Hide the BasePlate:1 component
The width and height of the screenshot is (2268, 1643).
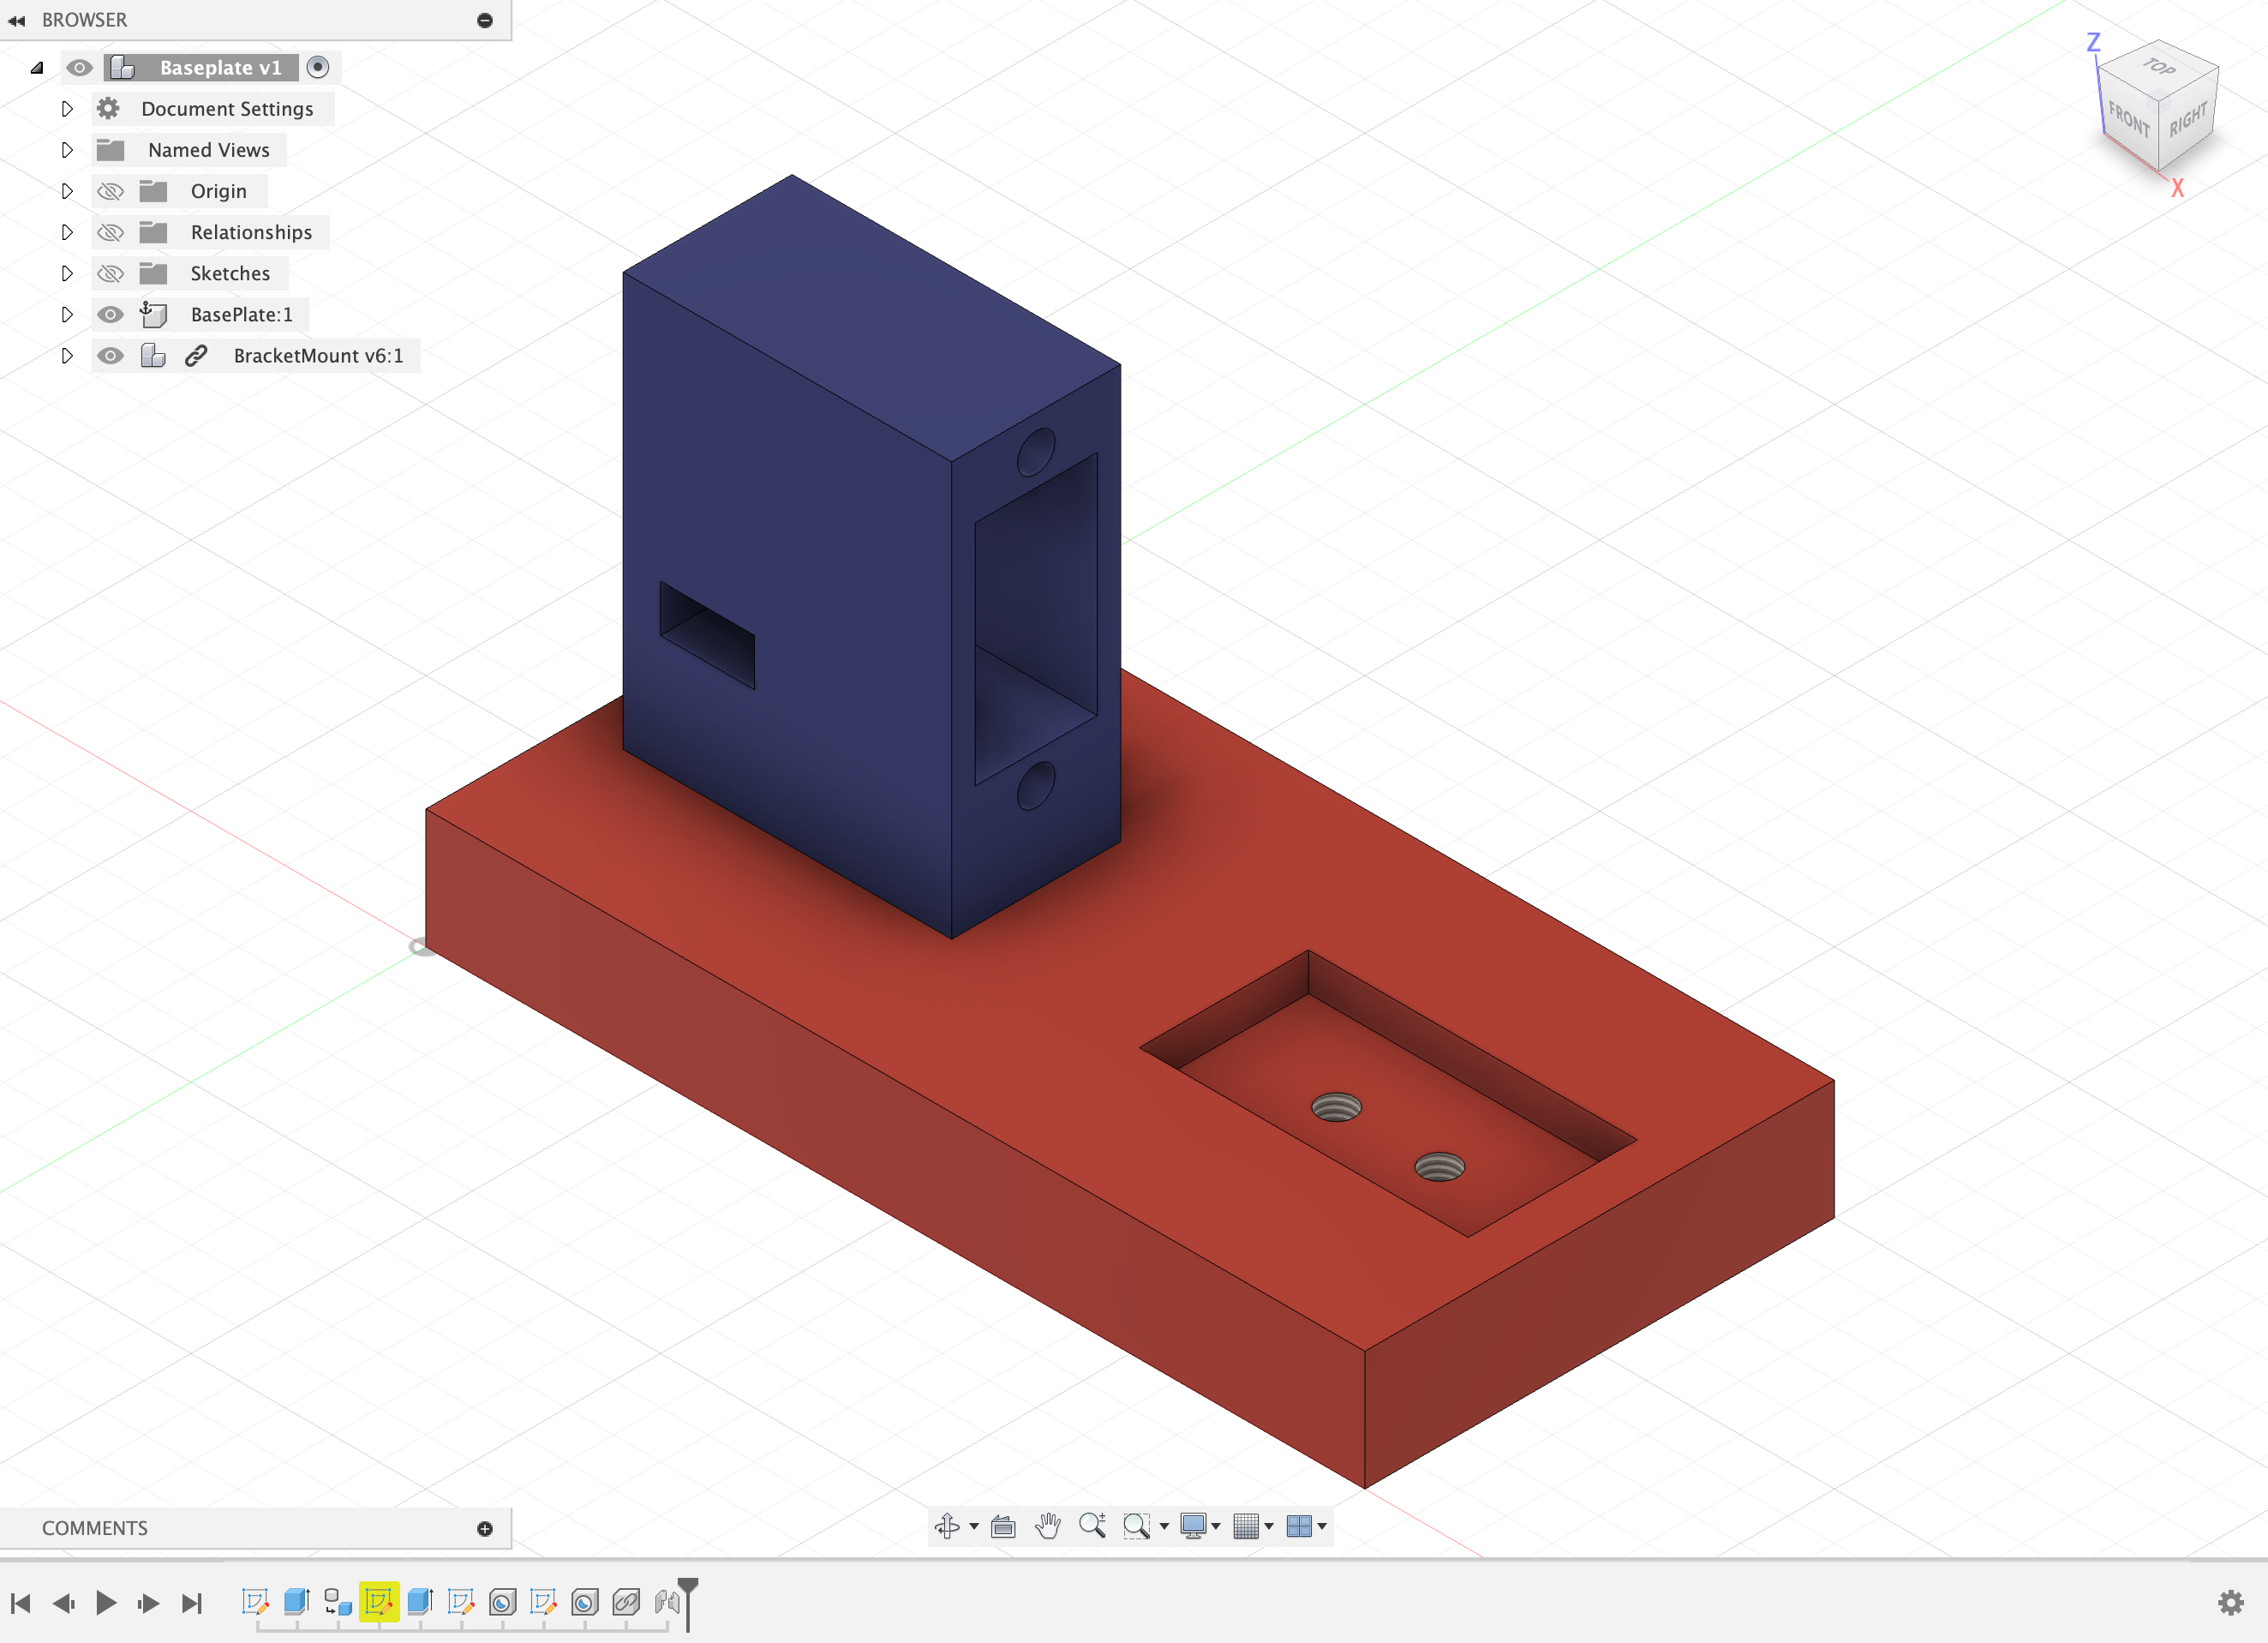(110, 314)
